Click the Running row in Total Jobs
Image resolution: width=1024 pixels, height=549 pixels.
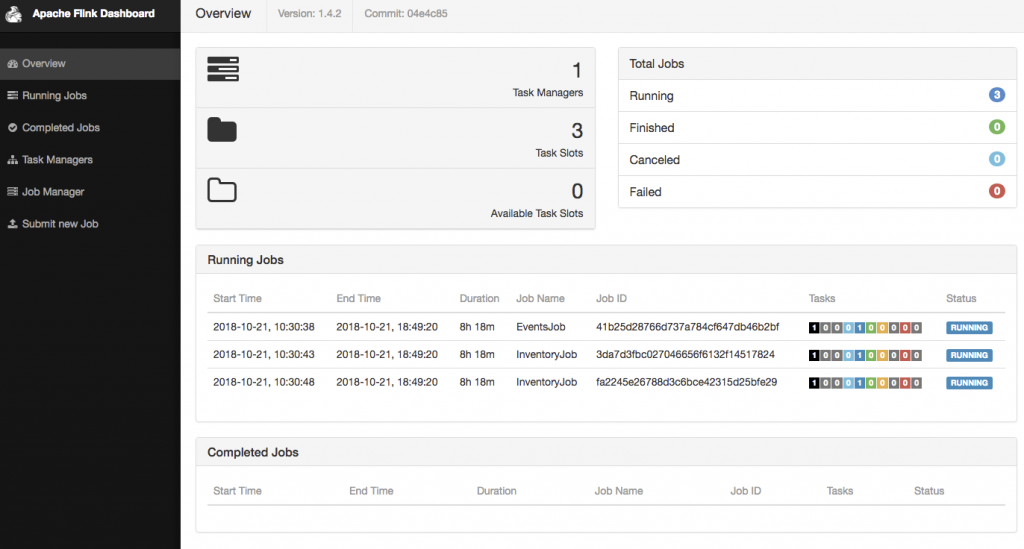pyautogui.click(x=817, y=95)
